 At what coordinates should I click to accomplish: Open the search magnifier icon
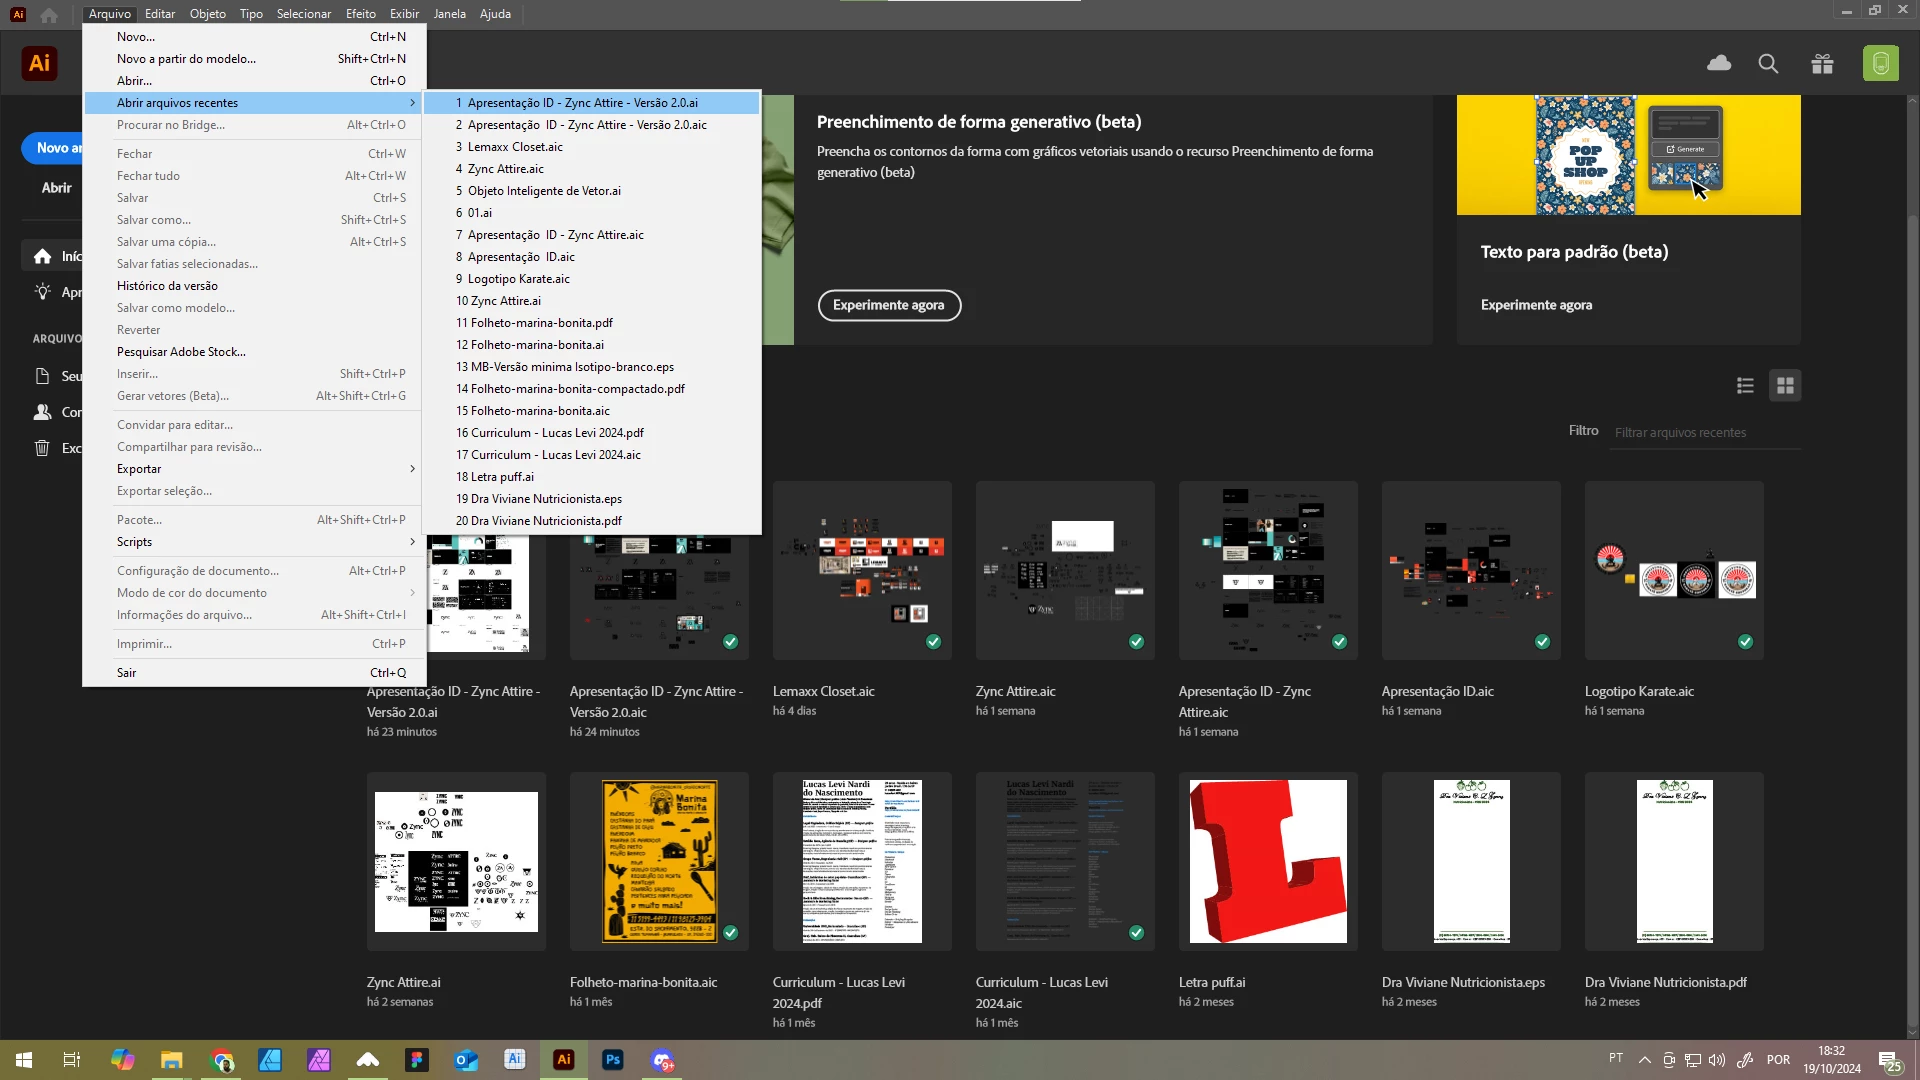[1768, 64]
